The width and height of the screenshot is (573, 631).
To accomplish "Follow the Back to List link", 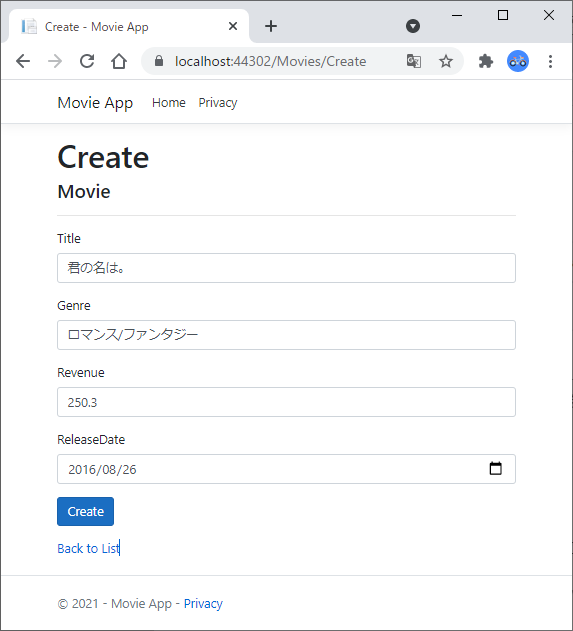I will pyautogui.click(x=88, y=549).
